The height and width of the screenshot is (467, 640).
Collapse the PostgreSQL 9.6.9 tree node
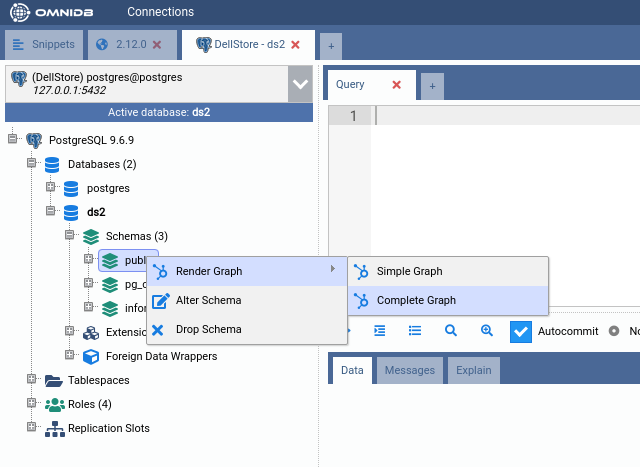pyautogui.click(x=13, y=139)
